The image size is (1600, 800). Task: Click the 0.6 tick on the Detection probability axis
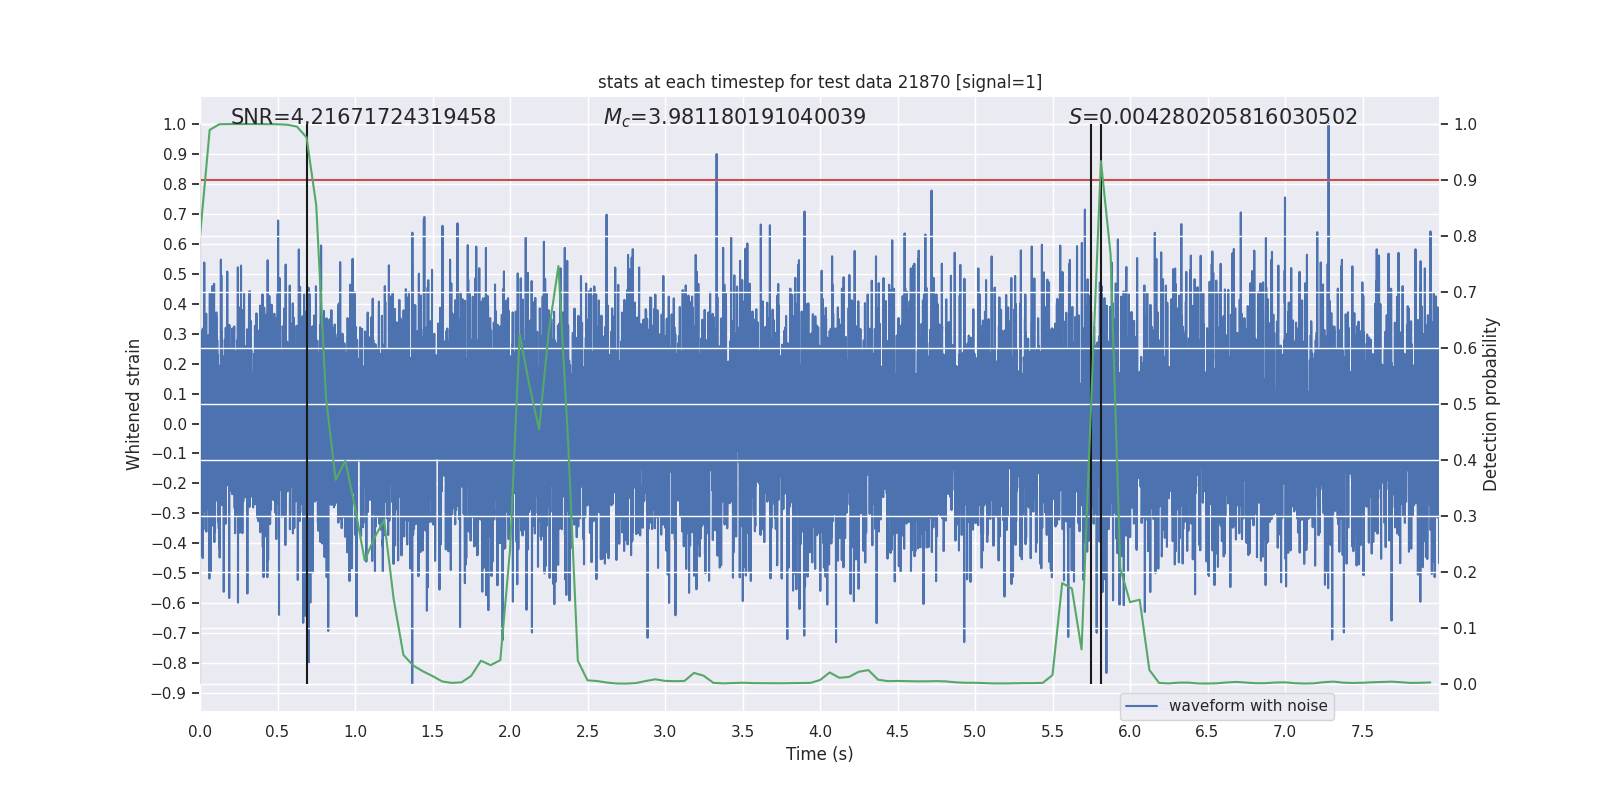pyautogui.click(x=1465, y=349)
